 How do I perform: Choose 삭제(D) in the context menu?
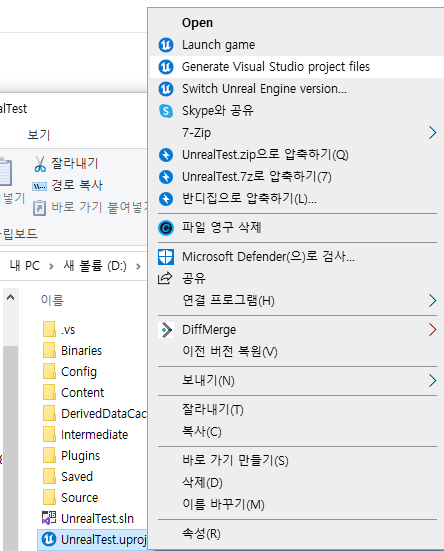point(202,483)
